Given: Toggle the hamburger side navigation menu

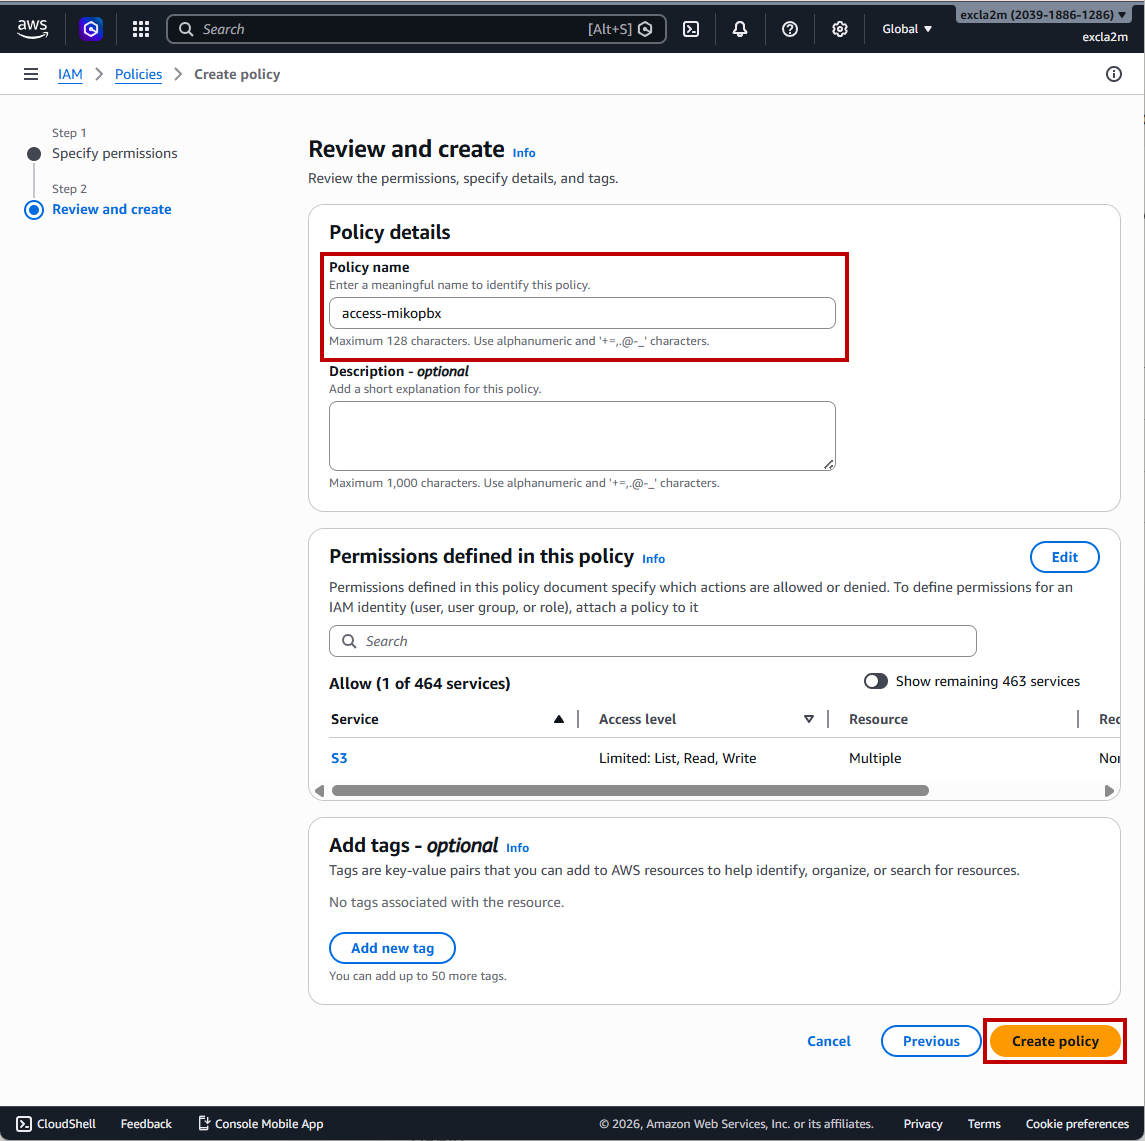Looking at the screenshot, I should point(31,74).
